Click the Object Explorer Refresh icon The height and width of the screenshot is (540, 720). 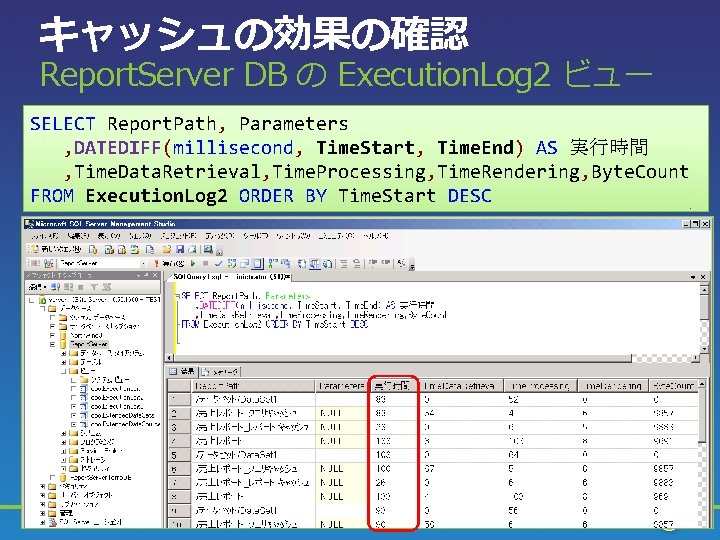tap(107, 287)
